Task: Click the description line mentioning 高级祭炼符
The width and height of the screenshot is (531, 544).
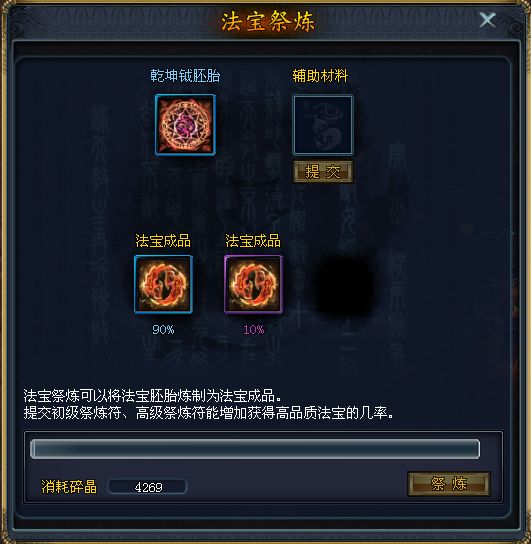Action: tap(208, 413)
